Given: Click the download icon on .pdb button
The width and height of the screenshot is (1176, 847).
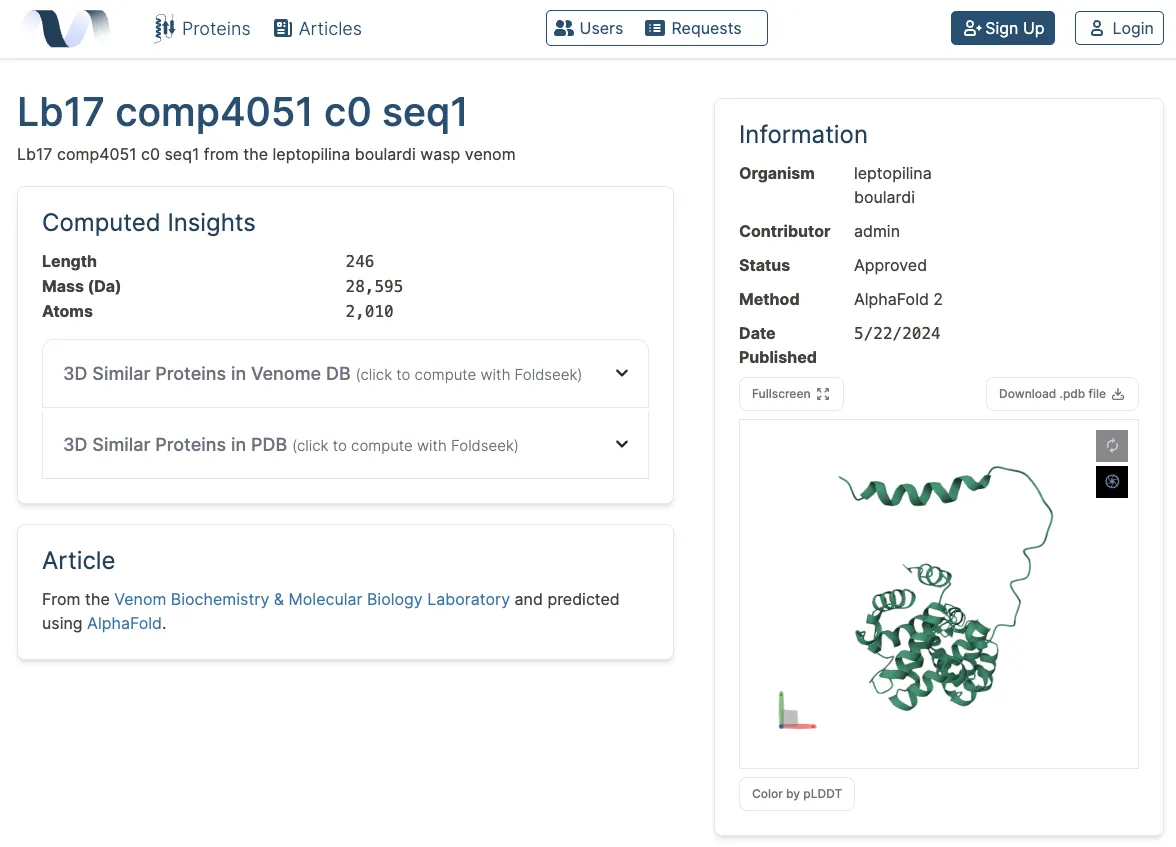Looking at the screenshot, I should coord(1118,394).
